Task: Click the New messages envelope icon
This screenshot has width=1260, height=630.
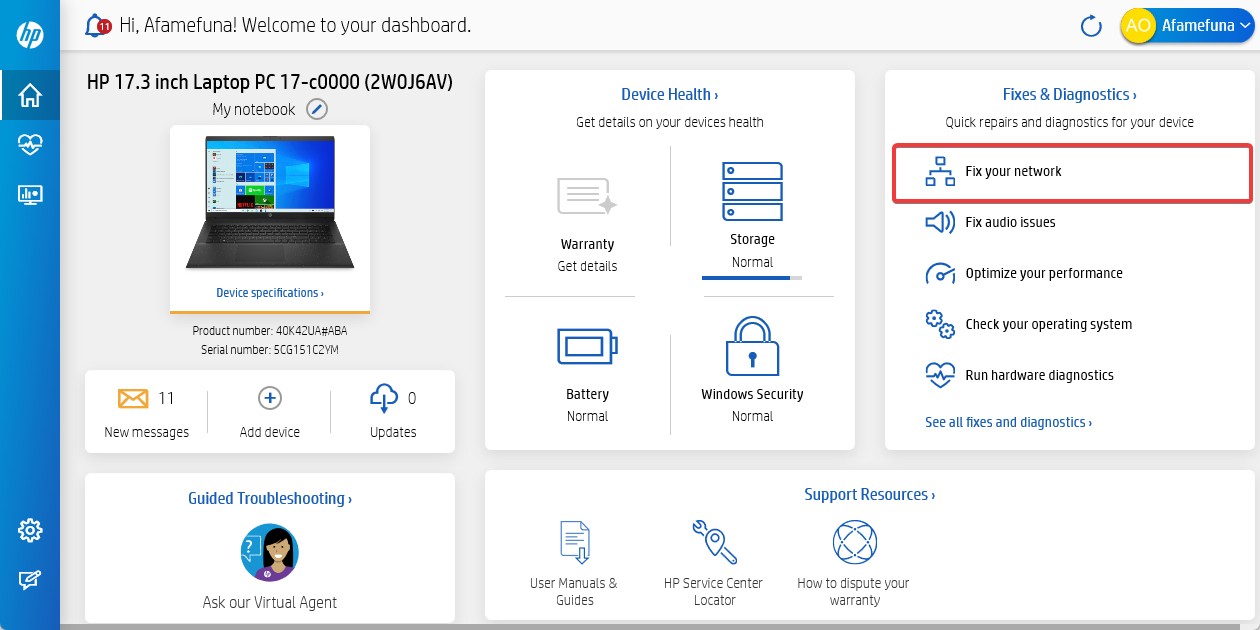Action: (x=133, y=398)
